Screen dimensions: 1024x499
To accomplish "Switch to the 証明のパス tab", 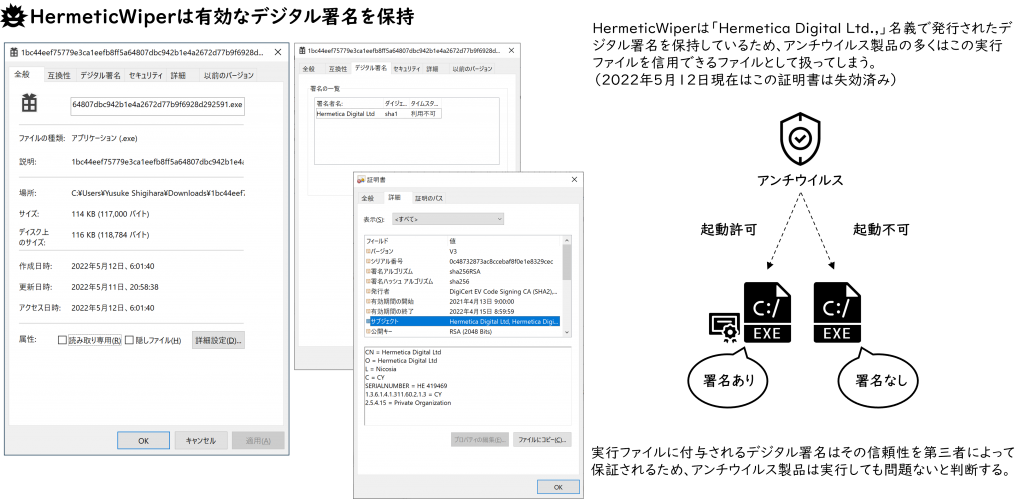I will coord(428,198).
